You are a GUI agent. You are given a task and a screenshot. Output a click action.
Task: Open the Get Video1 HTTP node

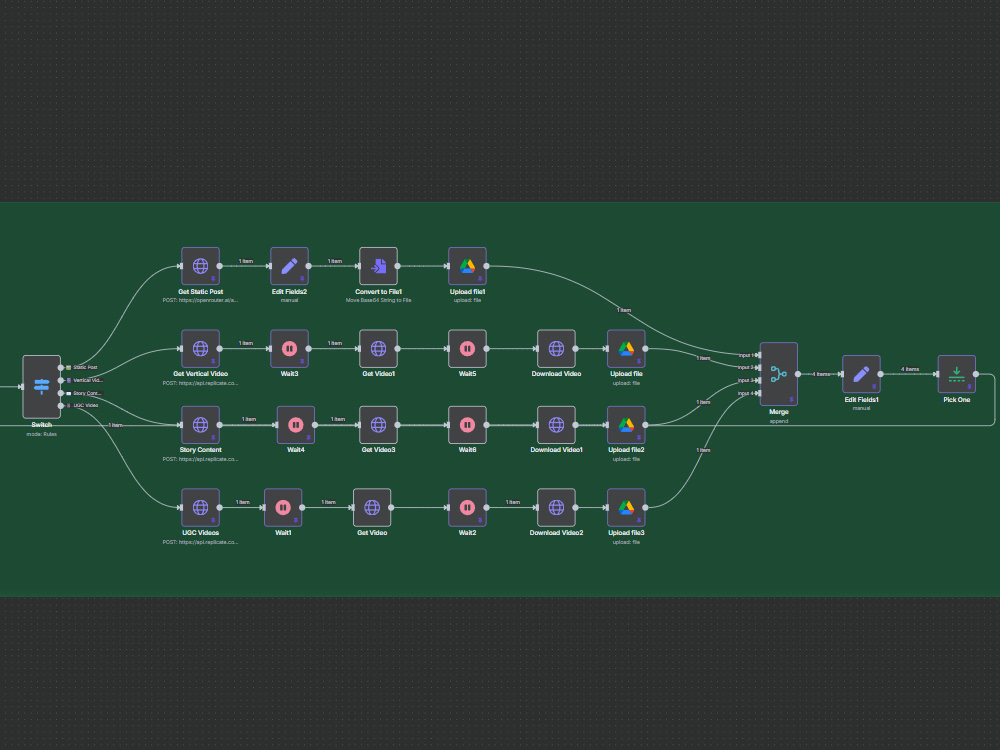[x=378, y=348]
